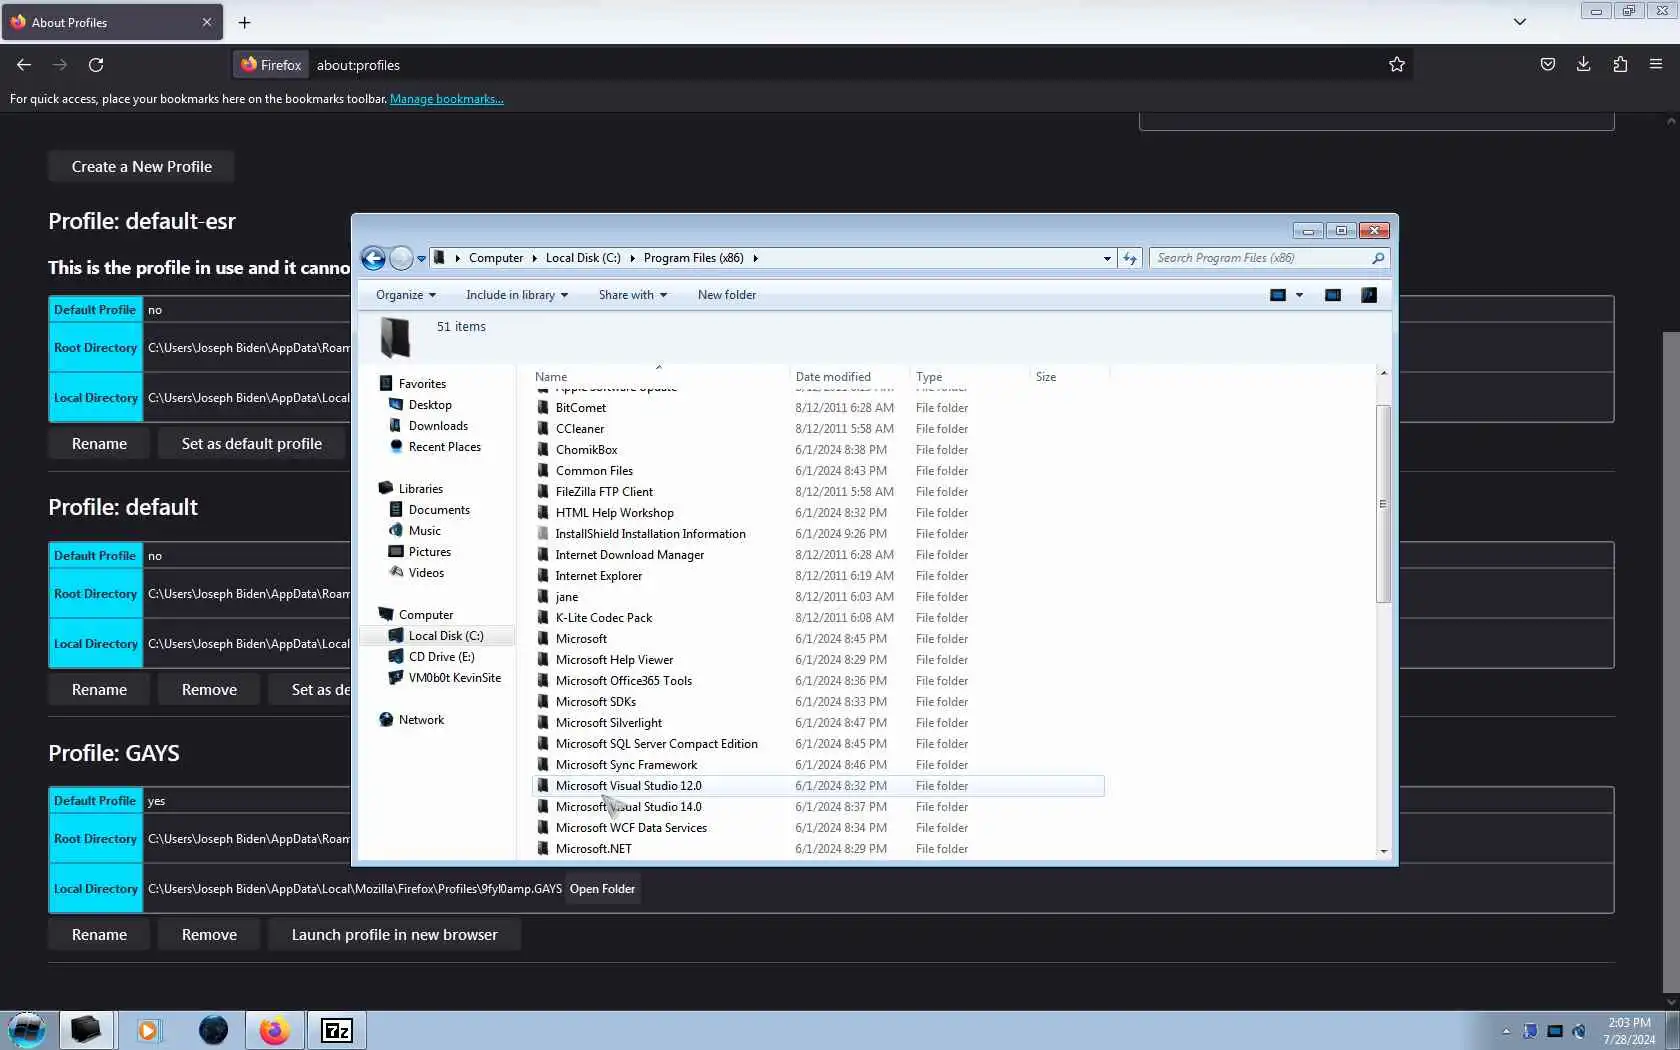Remove the Profile: default entry
The image size is (1680, 1050).
[x=209, y=690]
